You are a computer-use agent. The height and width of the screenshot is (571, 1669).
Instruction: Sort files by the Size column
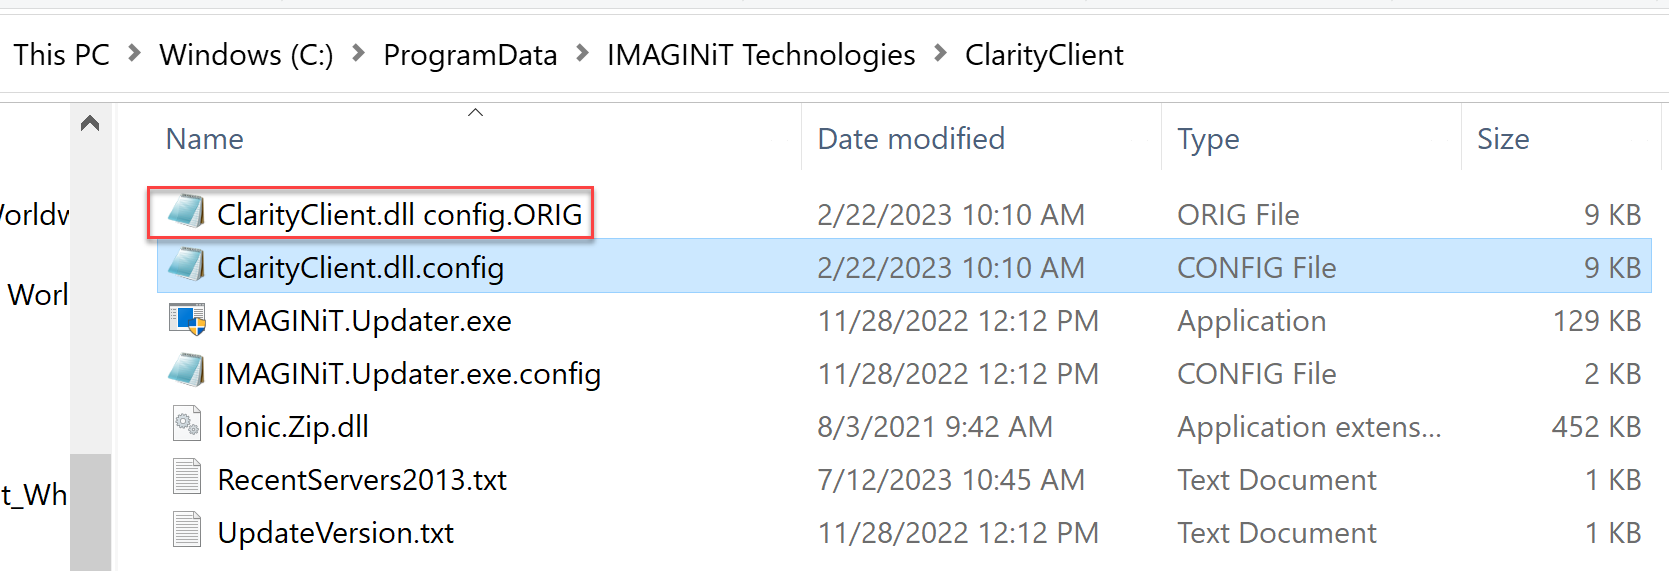pyautogui.click(x=1503, y=139)
